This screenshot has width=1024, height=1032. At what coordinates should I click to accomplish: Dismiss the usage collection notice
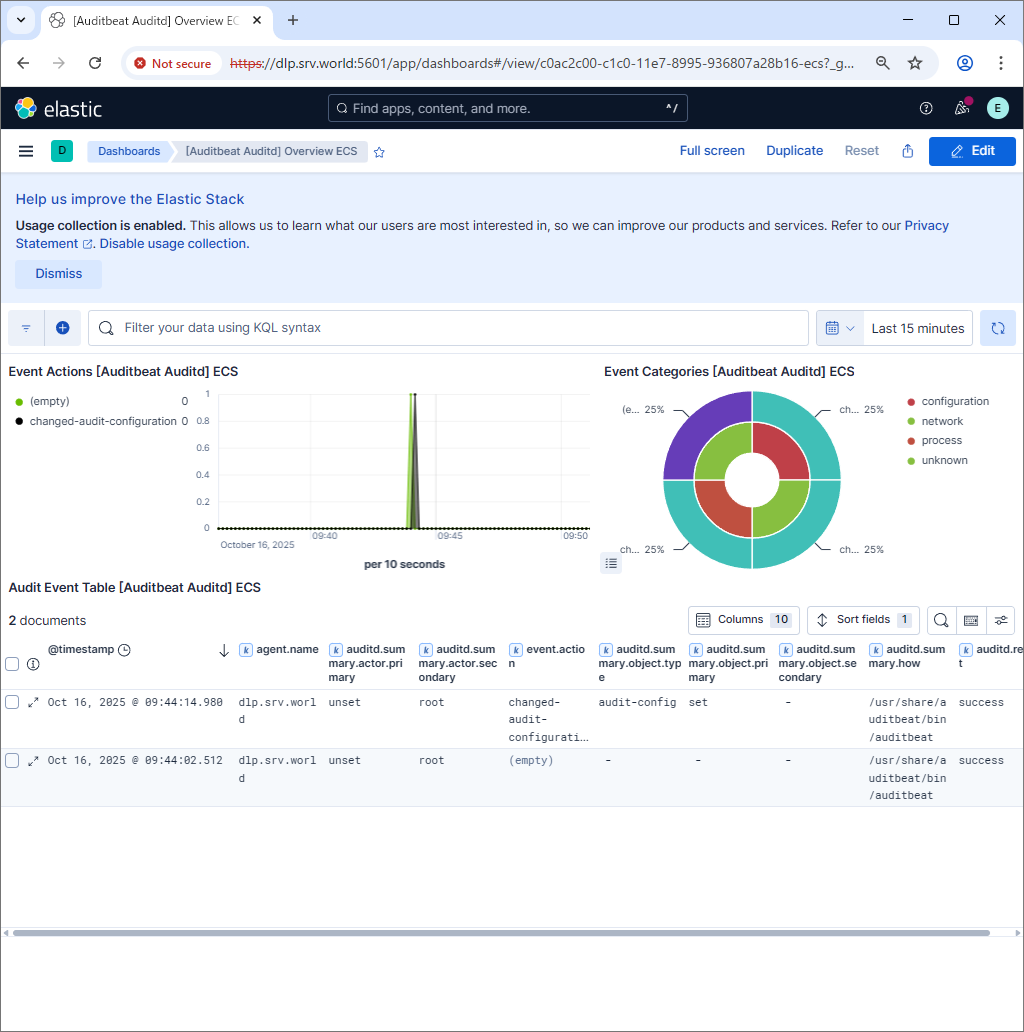coord(58,274)
